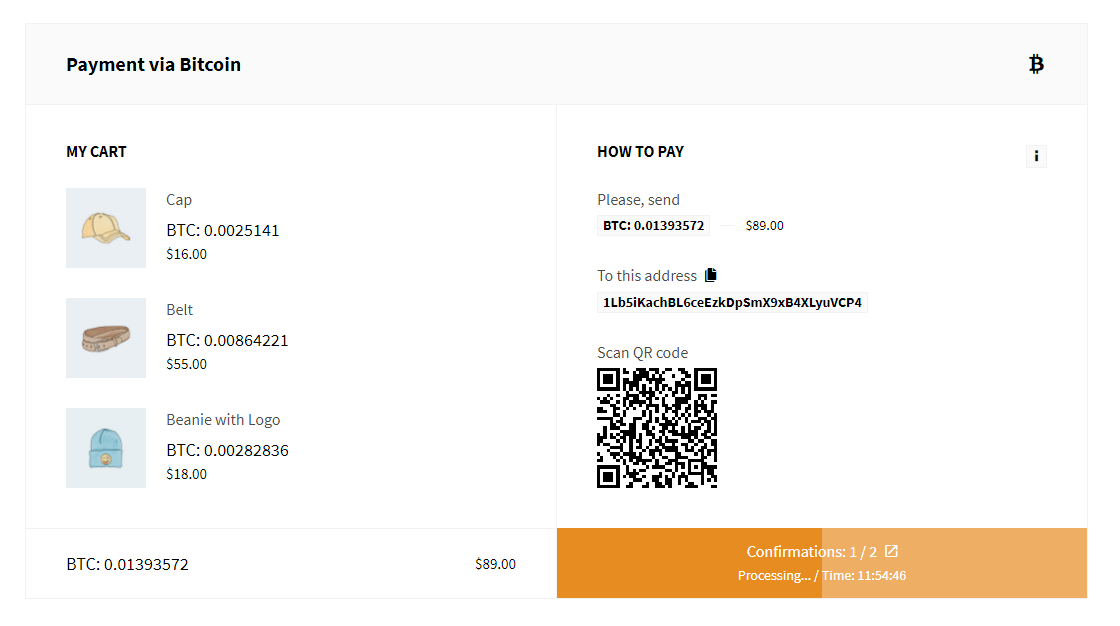Open the info icon beside How to Pay
The image size is (1120, 626).
[x=1036, y=156]
